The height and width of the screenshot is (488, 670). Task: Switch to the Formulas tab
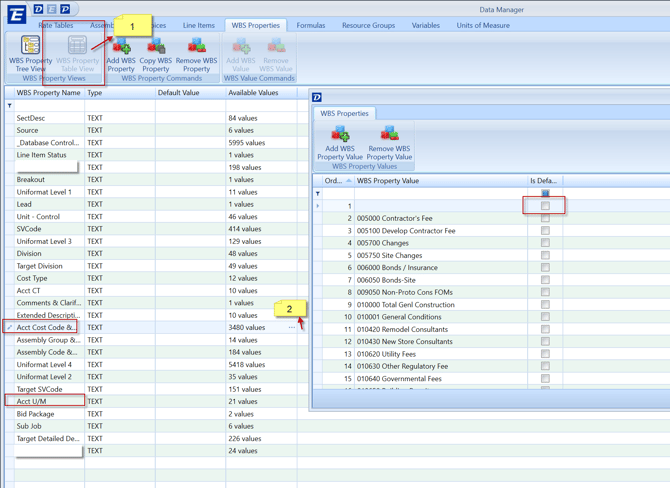click(310, 25)
